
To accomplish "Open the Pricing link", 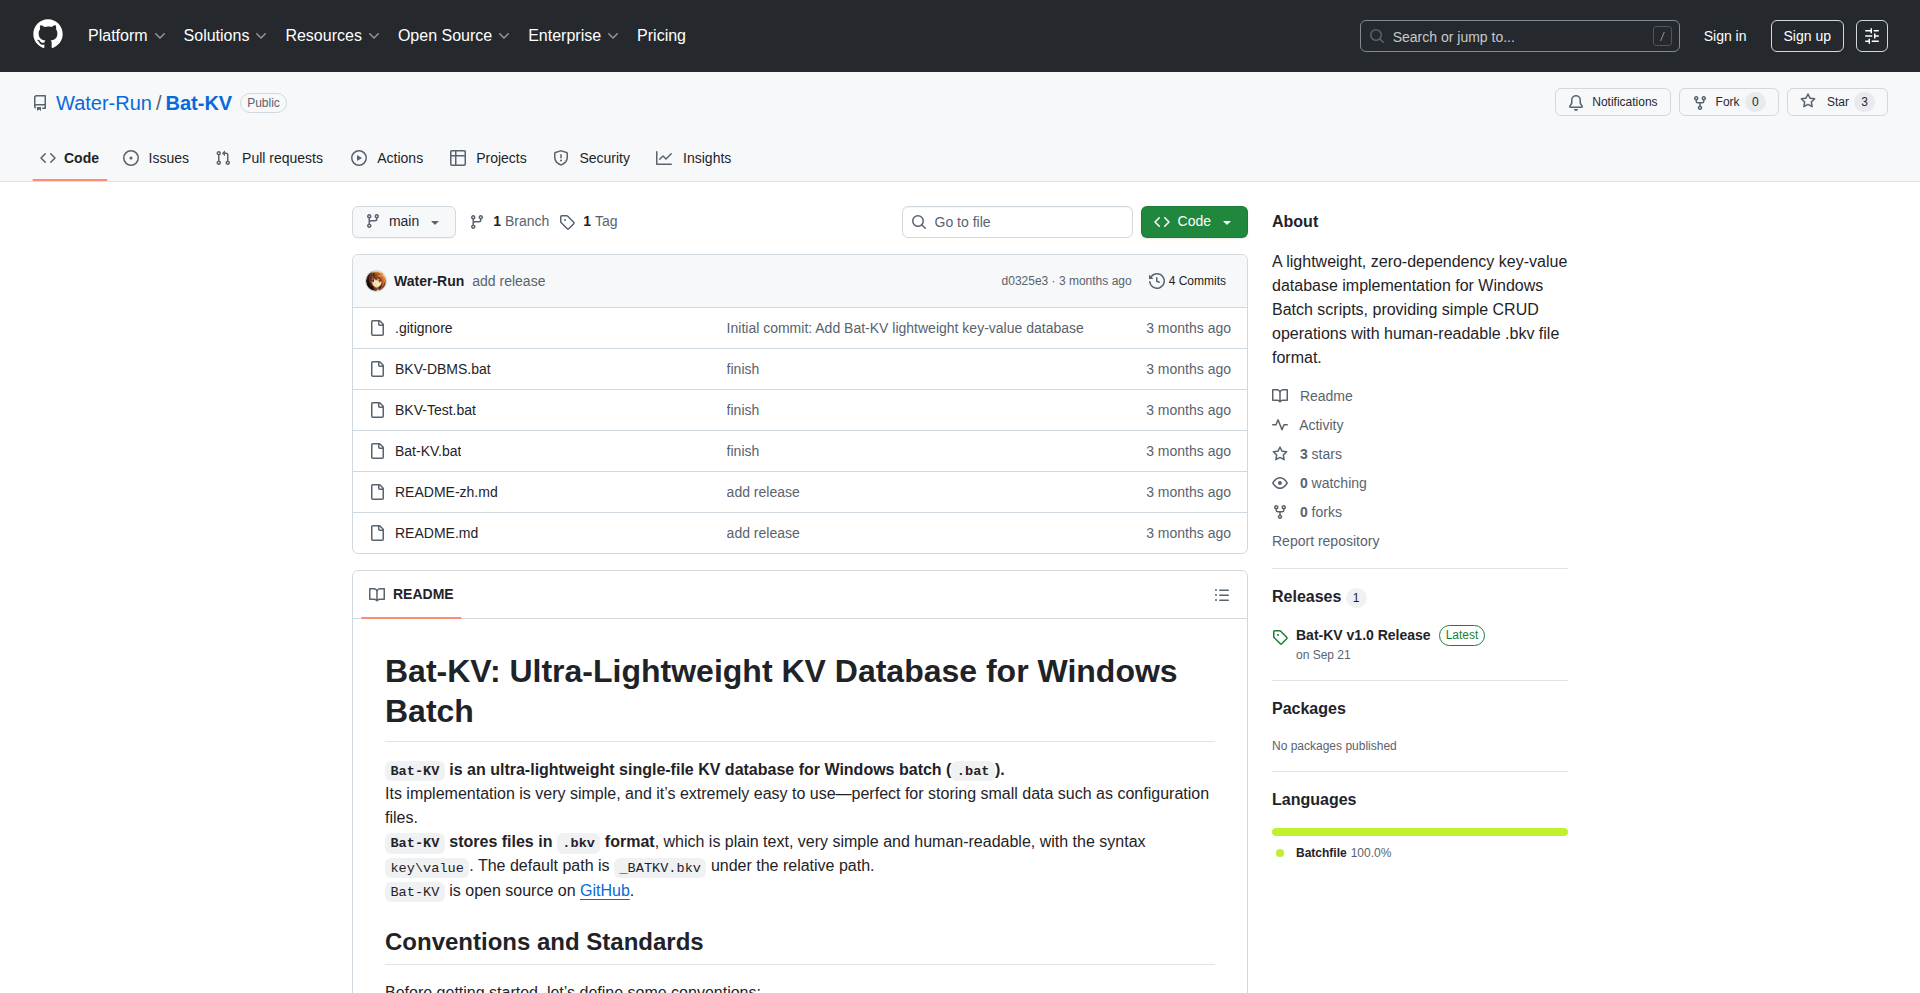I will coord(661,36).
